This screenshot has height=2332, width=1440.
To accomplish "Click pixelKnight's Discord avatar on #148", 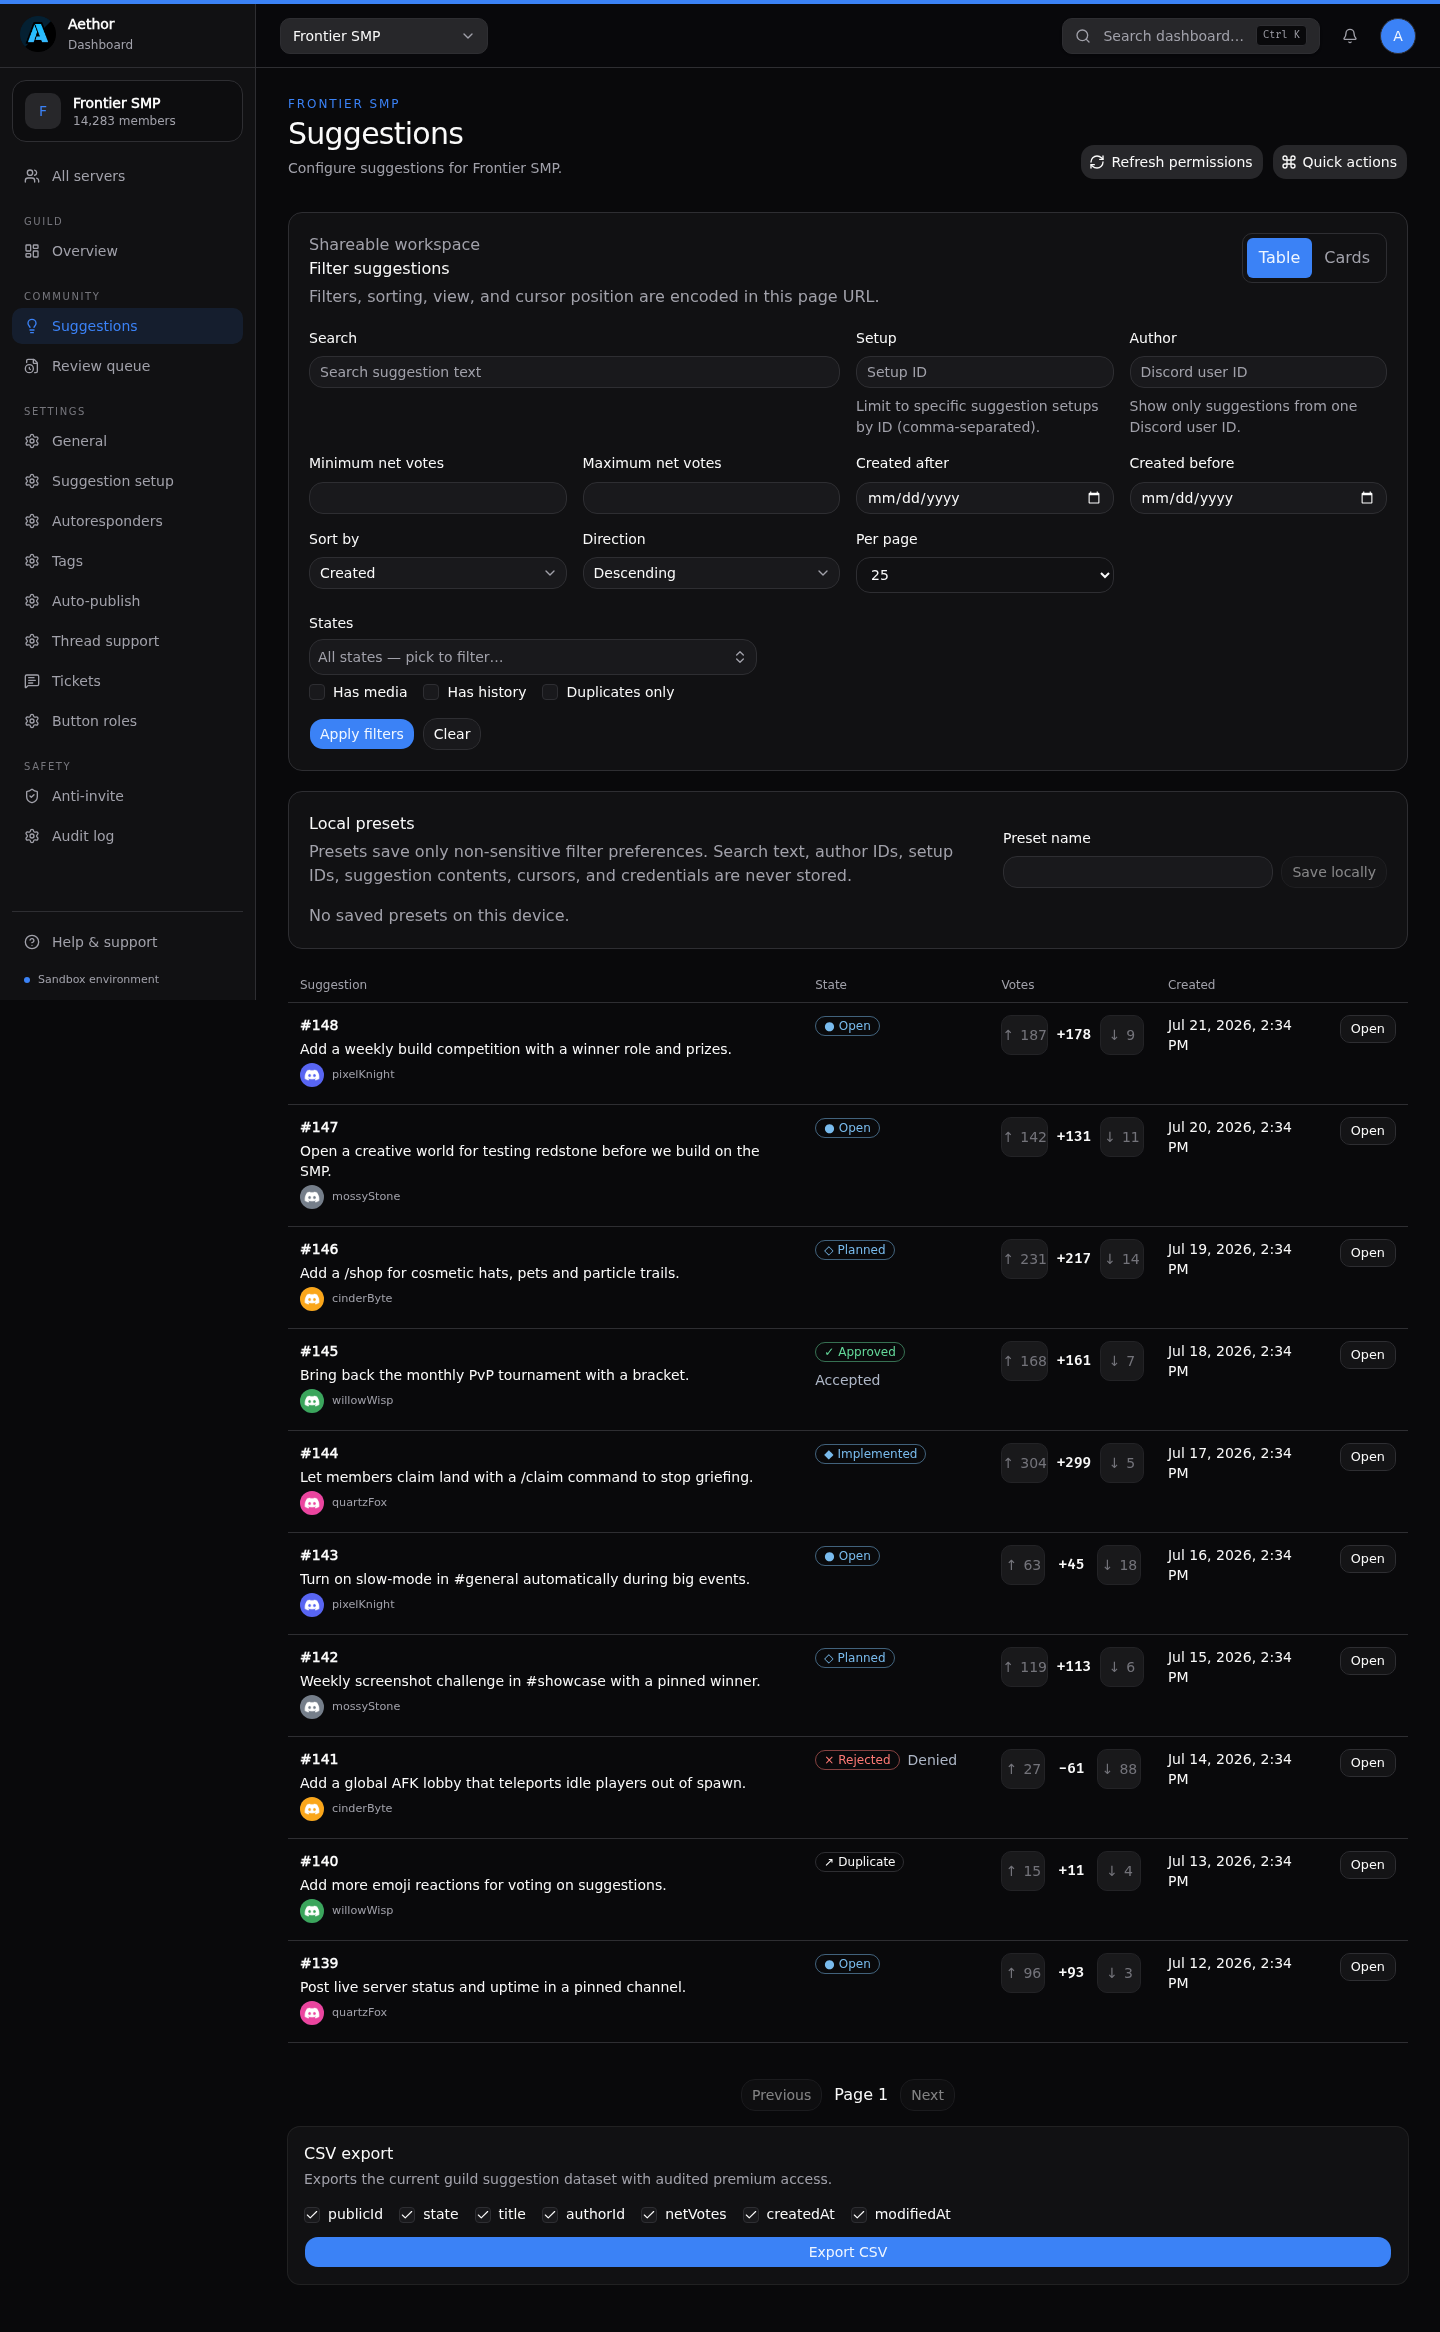I will (x=312, y=1075).
